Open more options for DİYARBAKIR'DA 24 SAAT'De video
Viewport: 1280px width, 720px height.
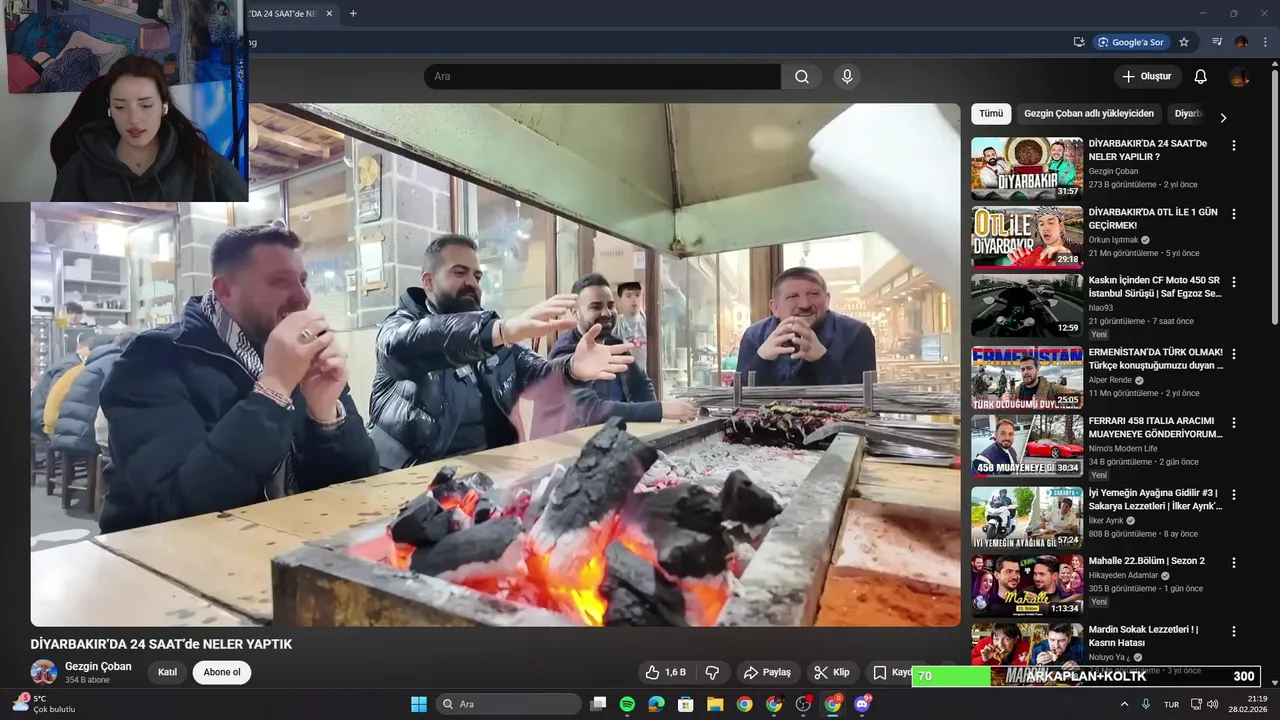1233,145
